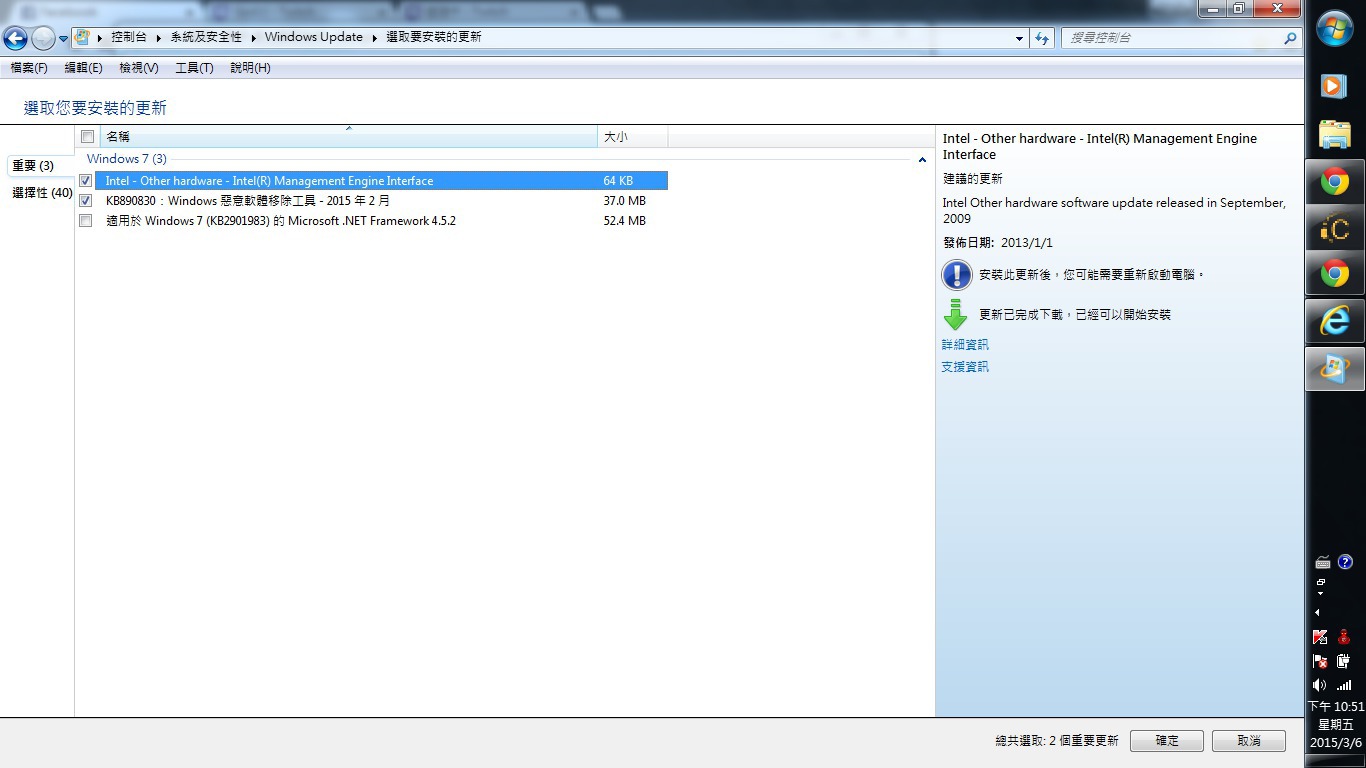
Task: Click the 52.4 MB size value
Action: coord(625,221)
